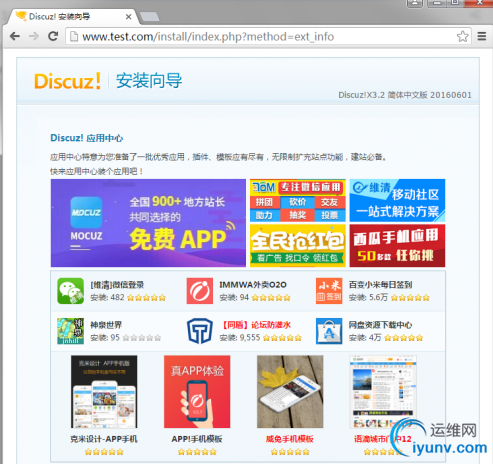This screenshot has width=493, height=464.
Task: Click the APP!手机模板 title
Action: pyautogui.click(x=197, y=439)
